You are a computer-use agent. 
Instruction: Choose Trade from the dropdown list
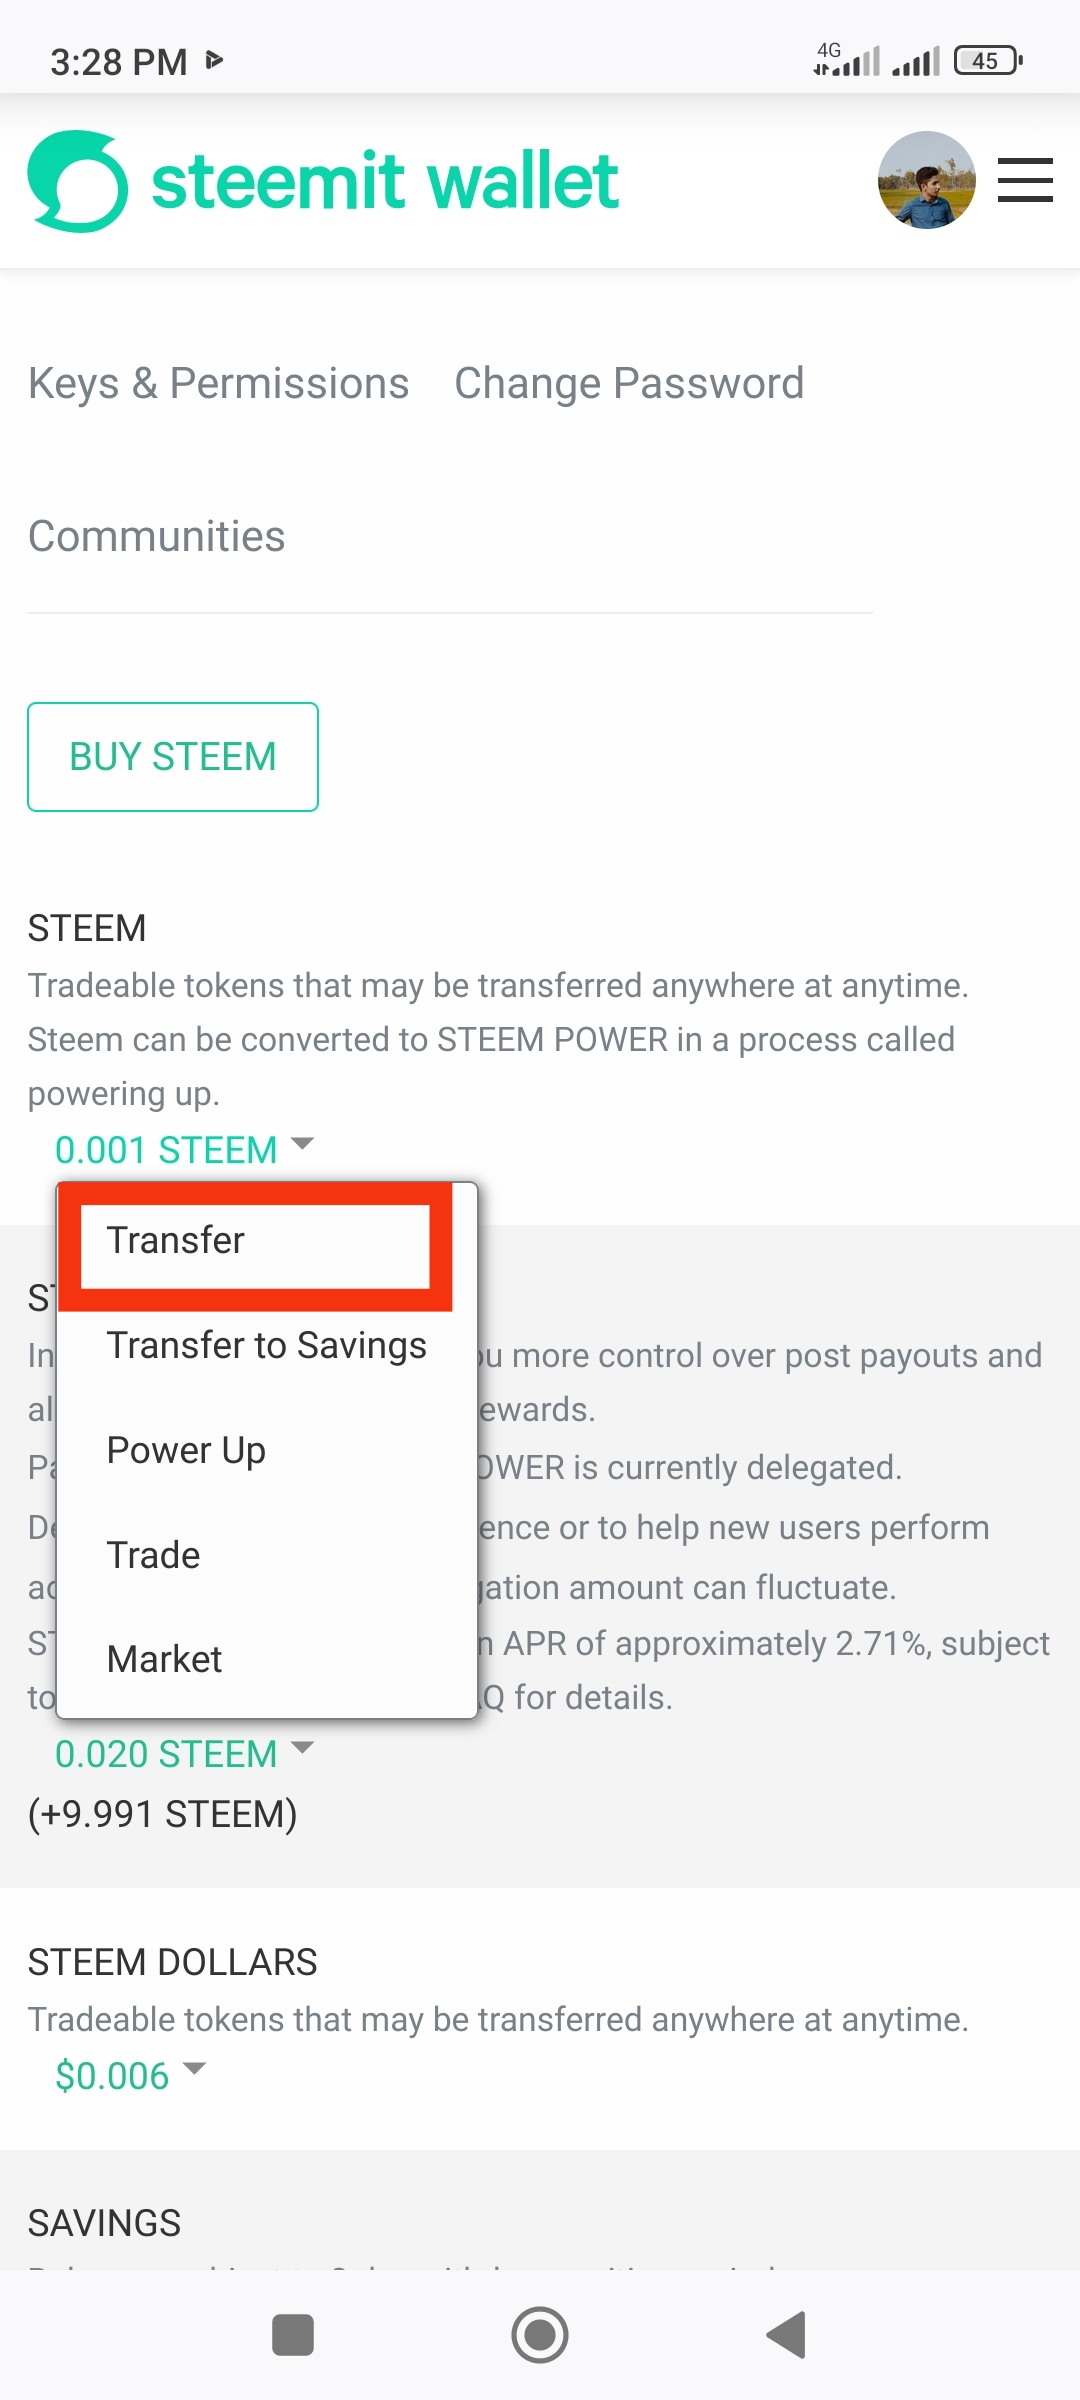coord(154,1555)
